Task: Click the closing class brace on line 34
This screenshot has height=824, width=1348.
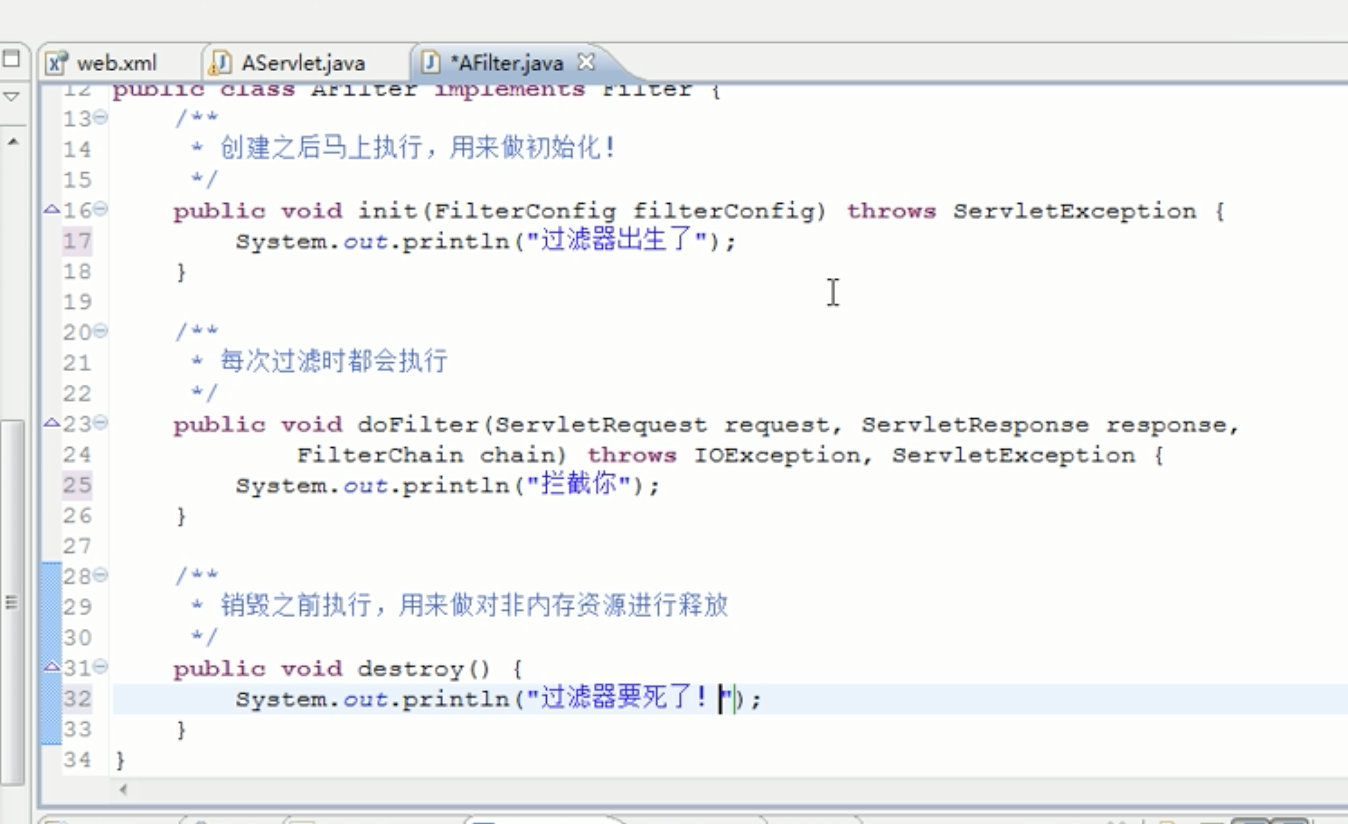Action: pos(120,761)
